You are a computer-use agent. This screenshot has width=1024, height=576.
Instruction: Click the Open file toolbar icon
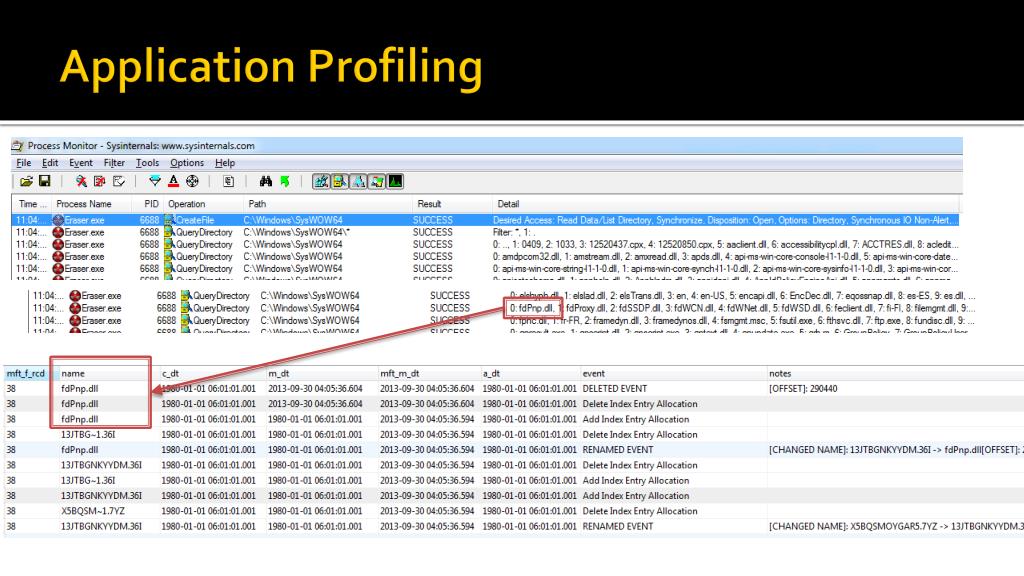coord(26,182)
